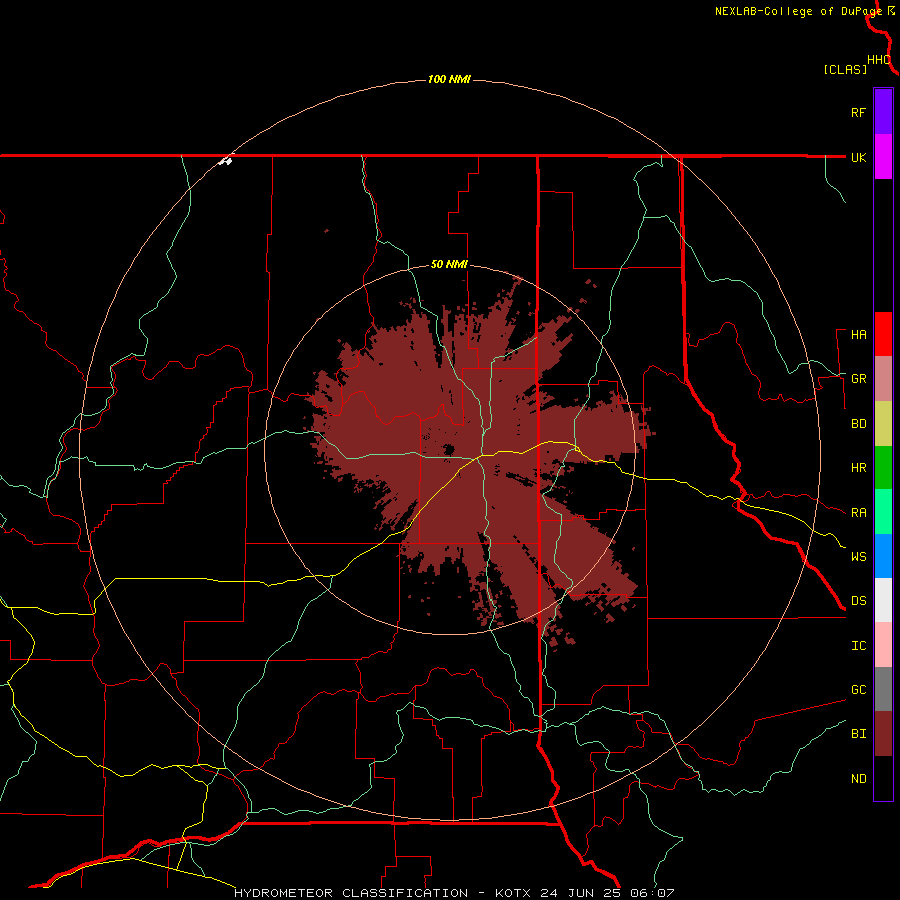Click the 'HR' legend label
The height and width of the screenshot is (900, 900).
858,468
